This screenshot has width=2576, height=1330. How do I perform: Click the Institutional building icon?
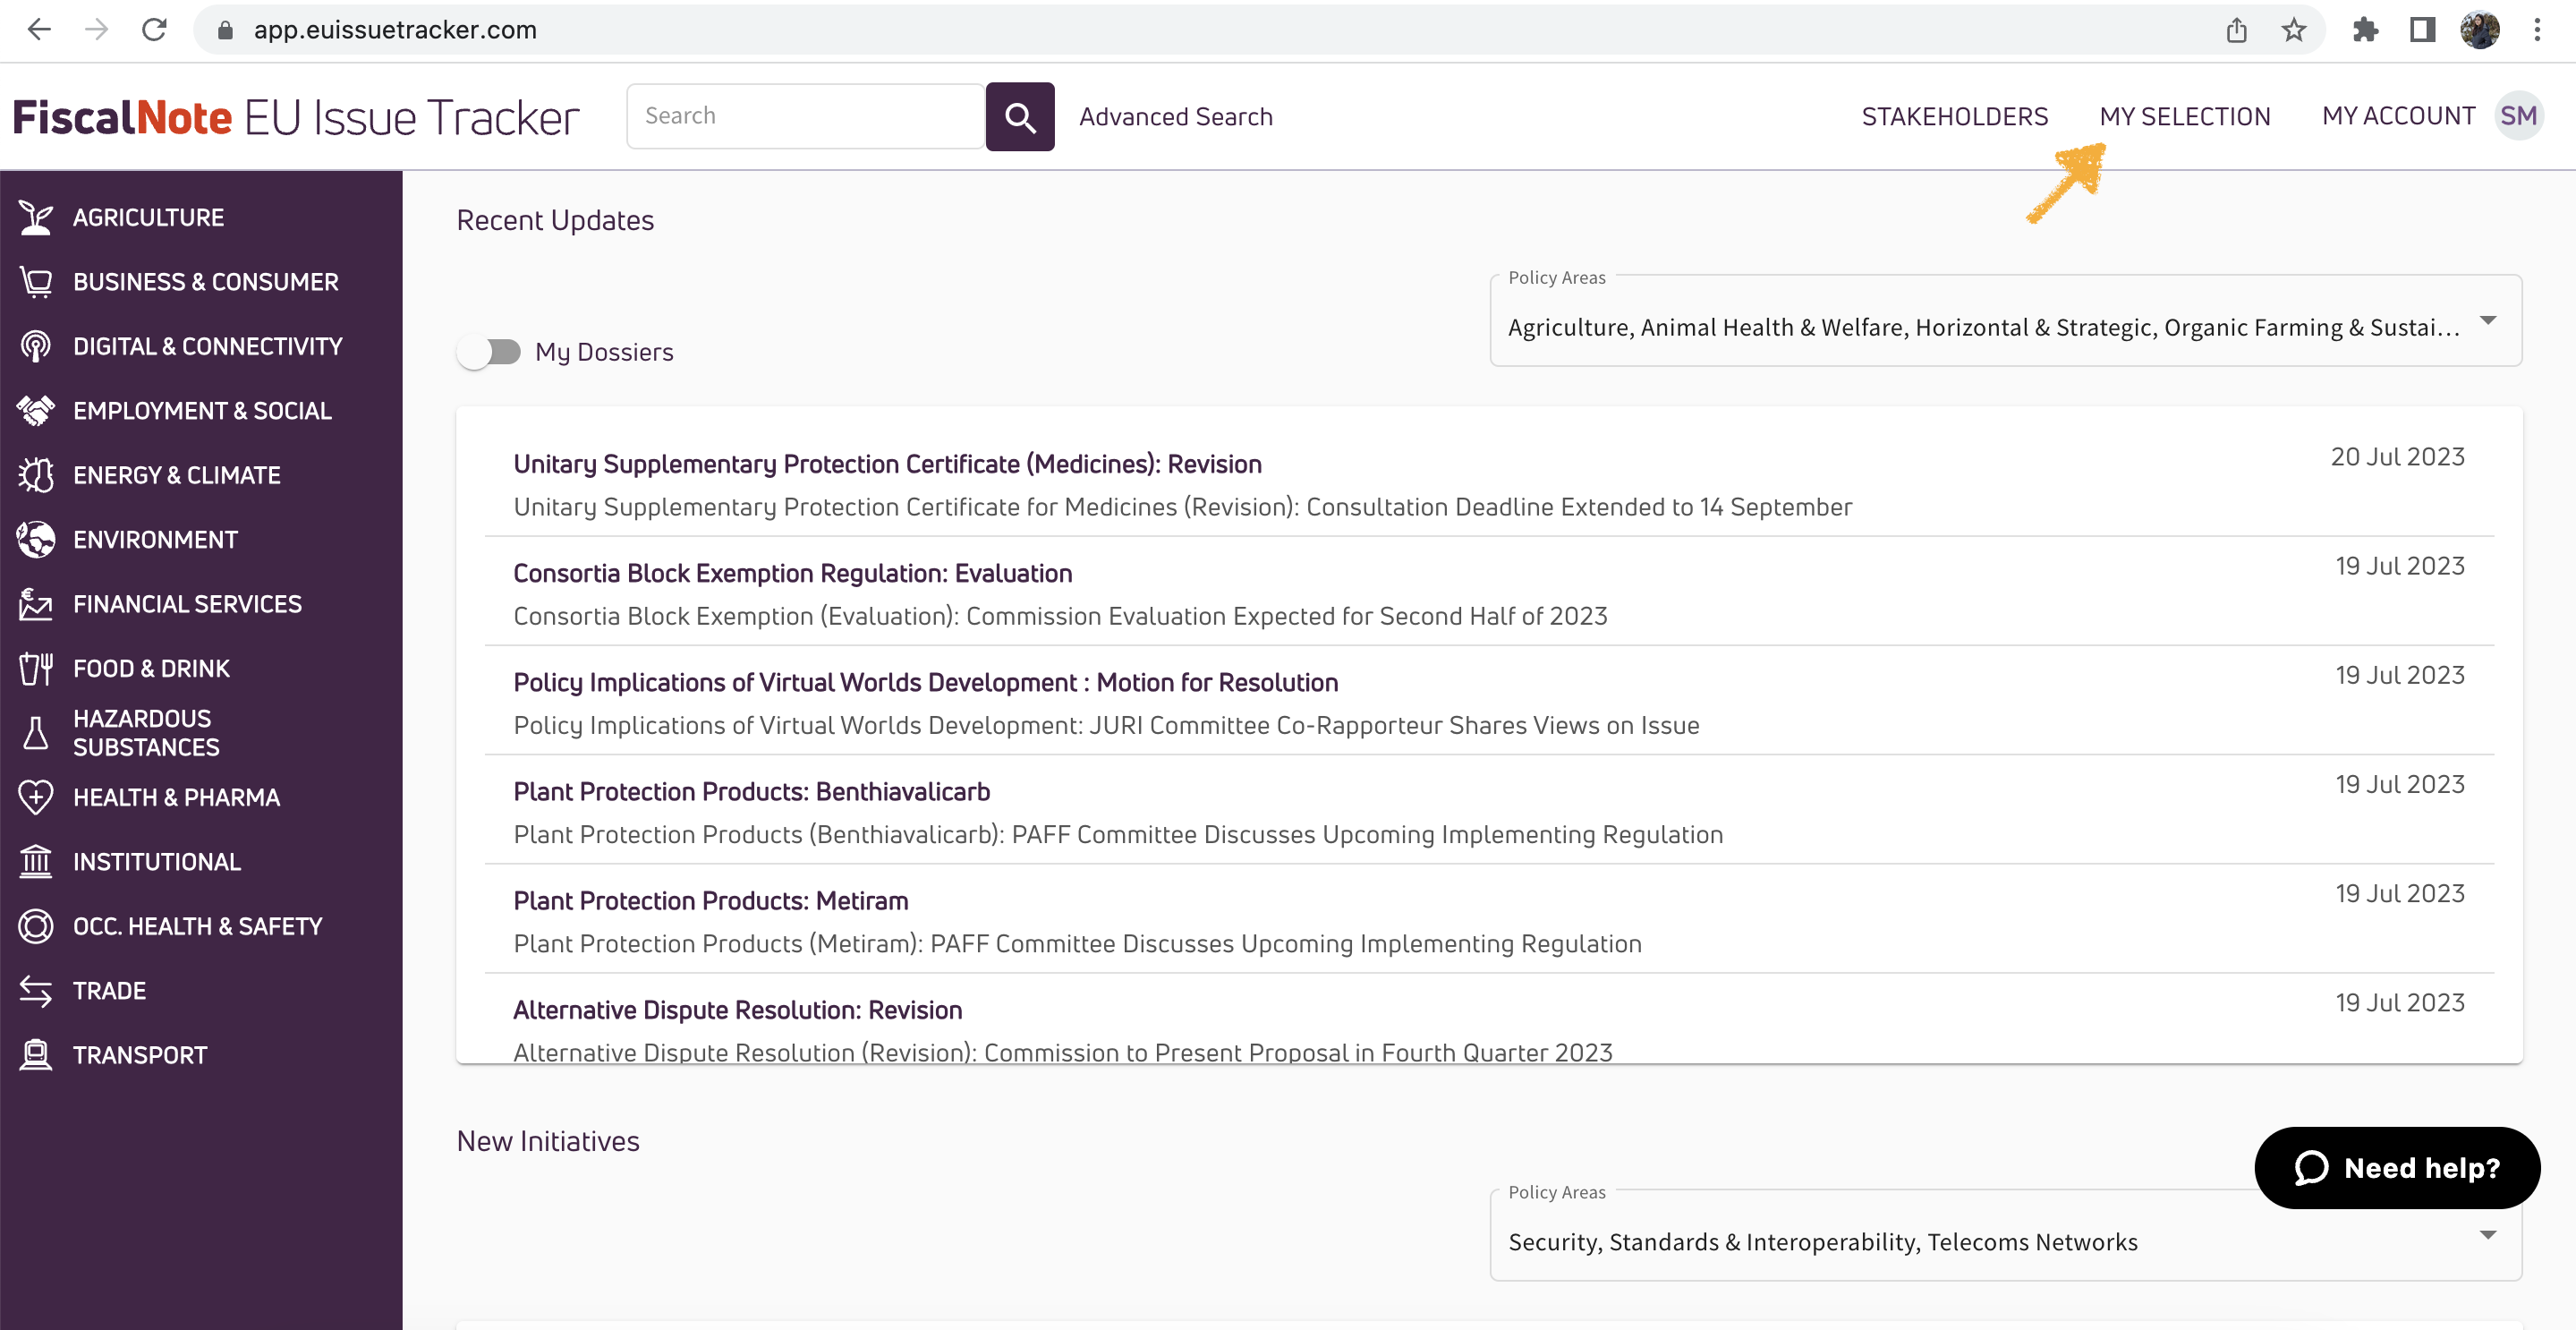click(36, 861)
